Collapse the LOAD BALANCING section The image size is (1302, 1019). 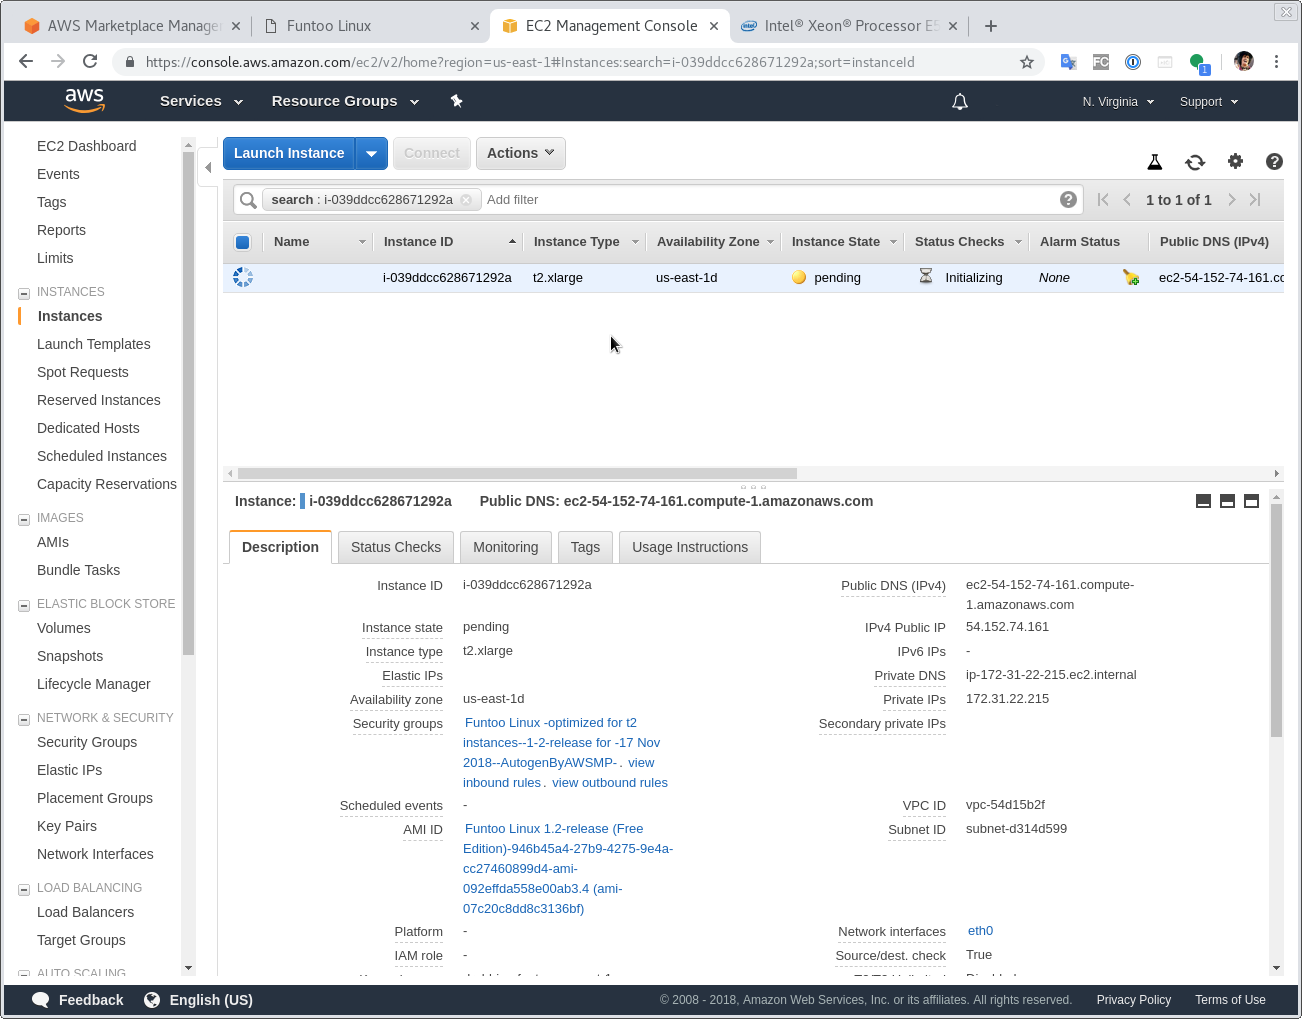(24, 889)
